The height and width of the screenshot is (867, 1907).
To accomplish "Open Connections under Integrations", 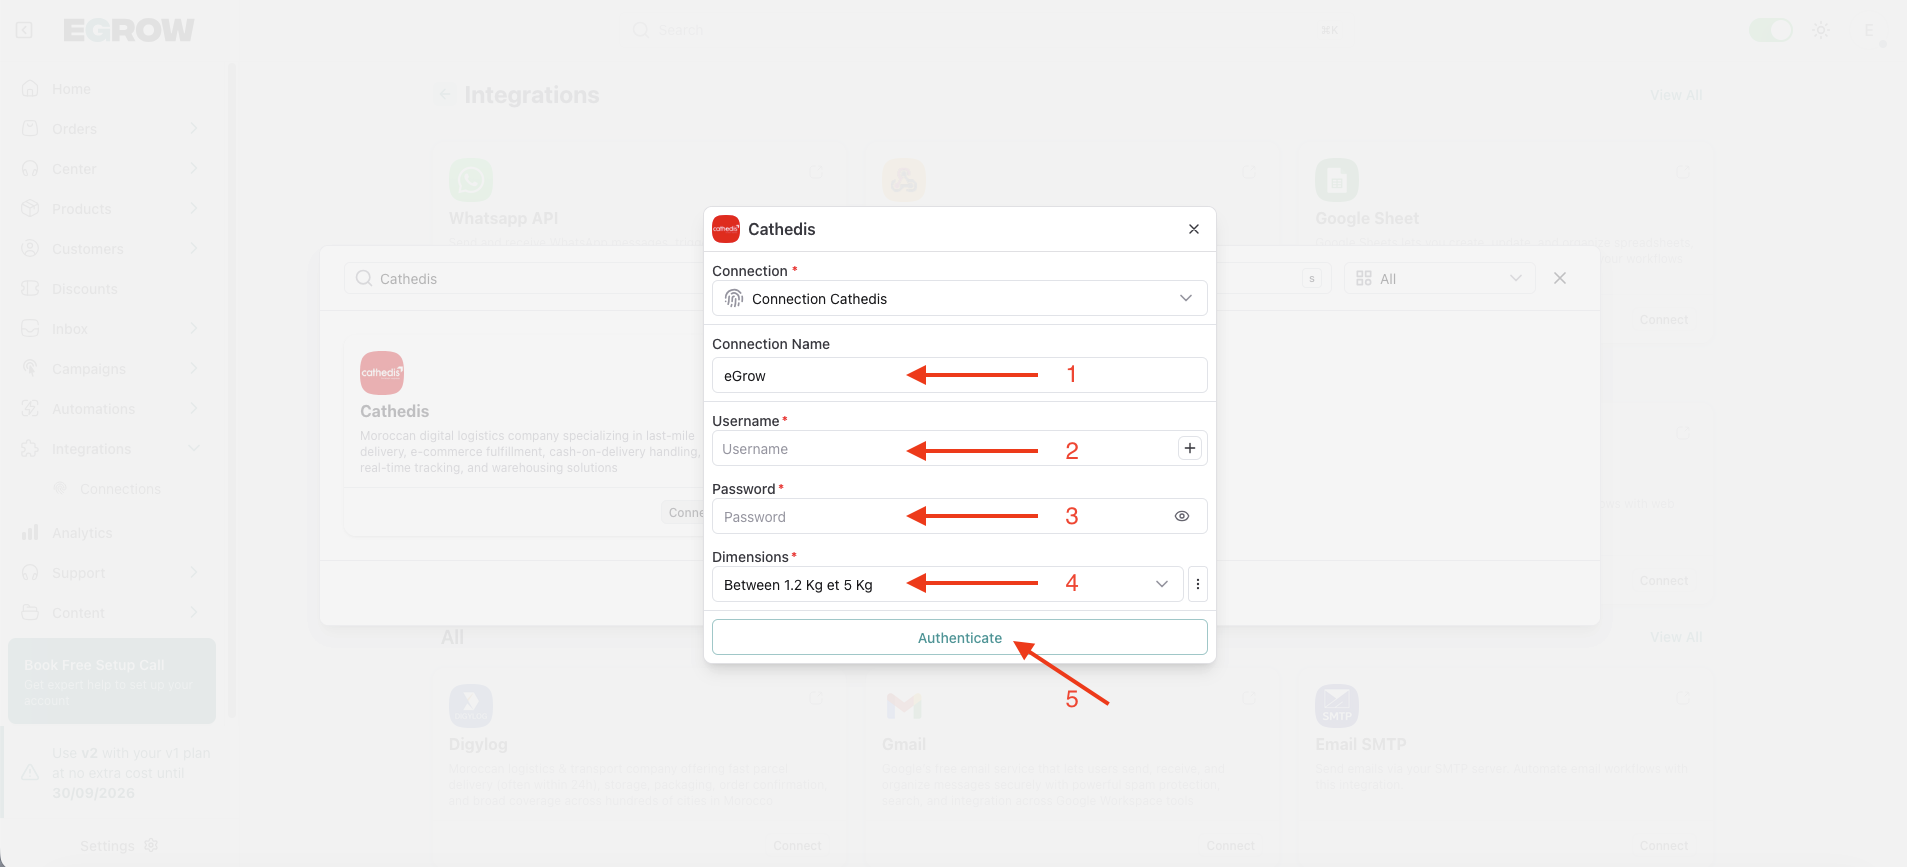I will (120, 489).
